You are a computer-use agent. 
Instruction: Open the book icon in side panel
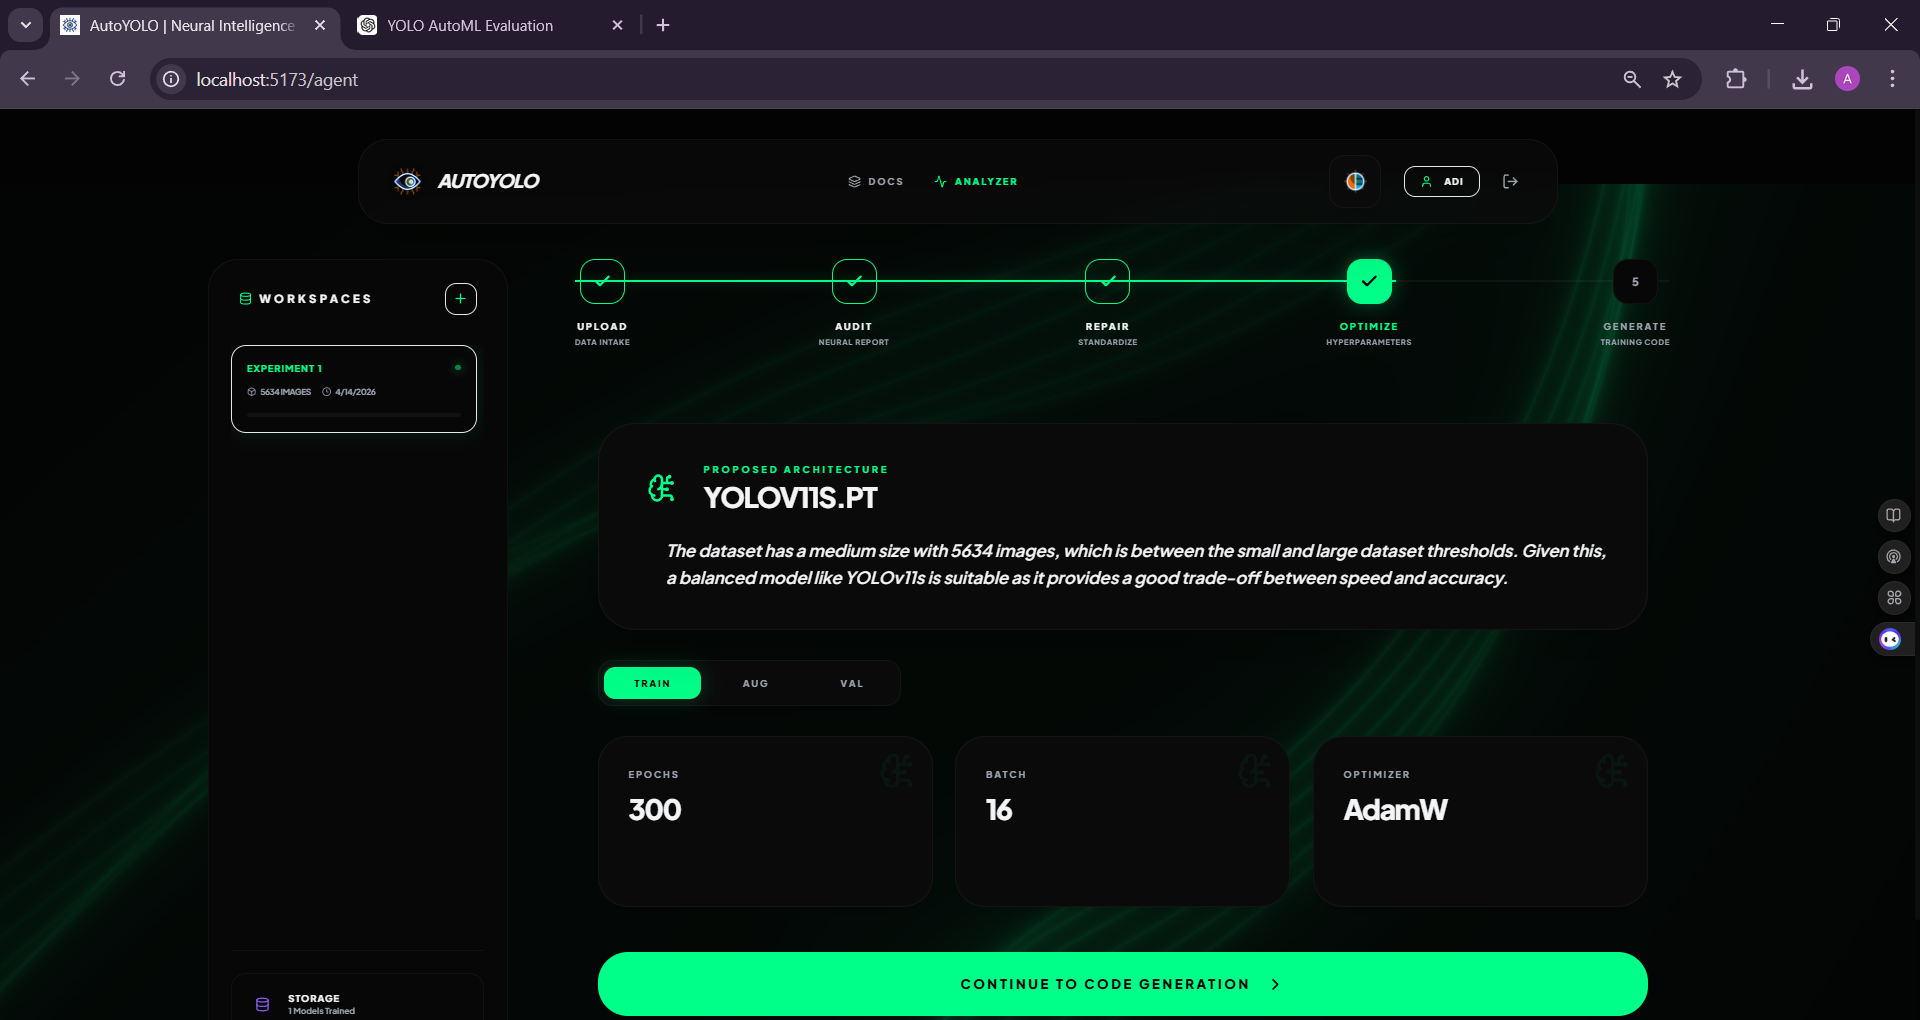pyautogui.click(x=1893, y=515)
